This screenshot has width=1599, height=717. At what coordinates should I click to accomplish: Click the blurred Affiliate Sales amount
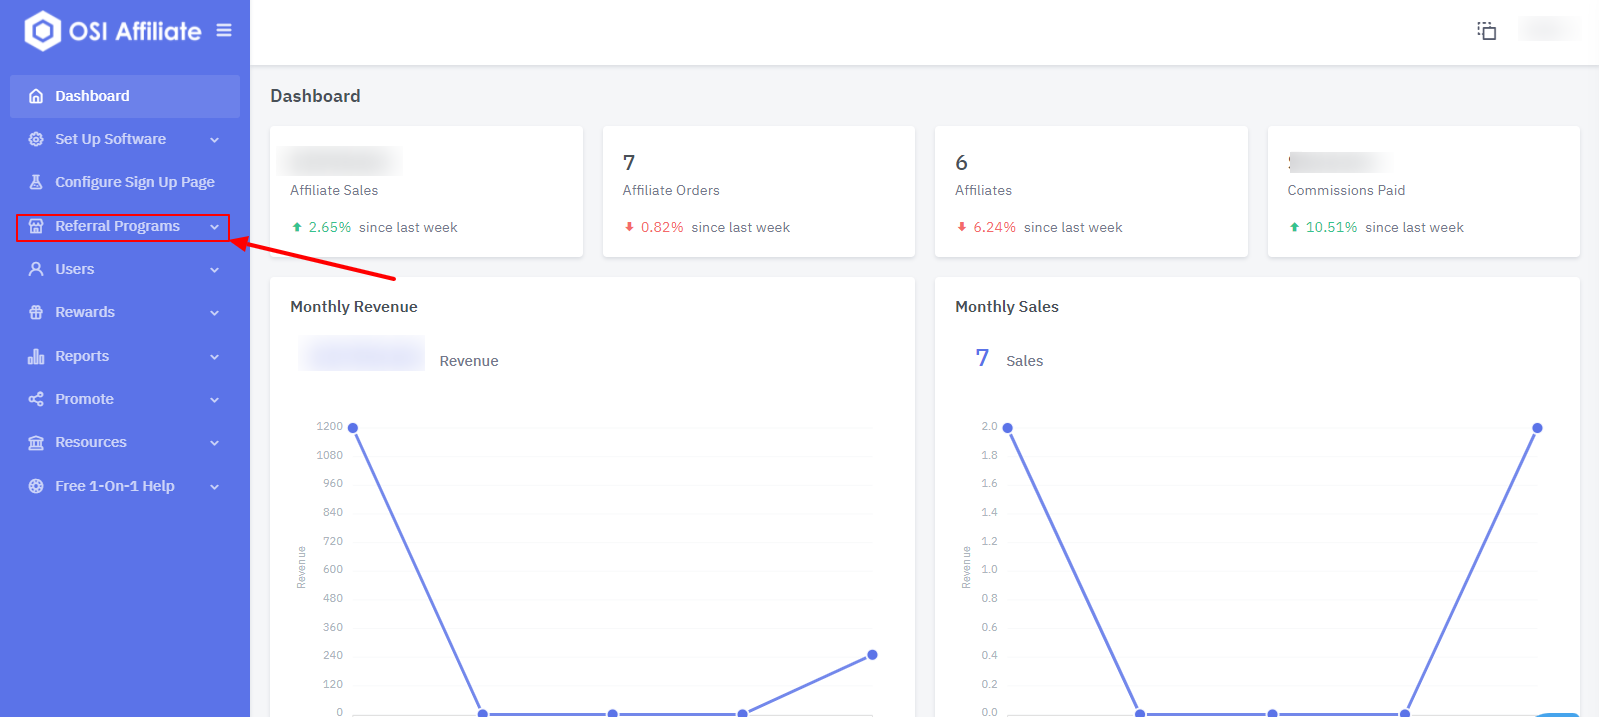[x=340, y=161]
